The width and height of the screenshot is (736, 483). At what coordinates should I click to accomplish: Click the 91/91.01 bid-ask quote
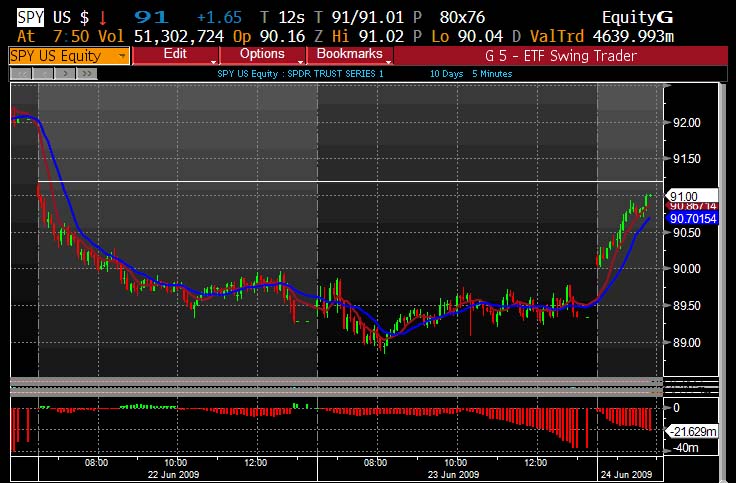click(x=368, y=18)
